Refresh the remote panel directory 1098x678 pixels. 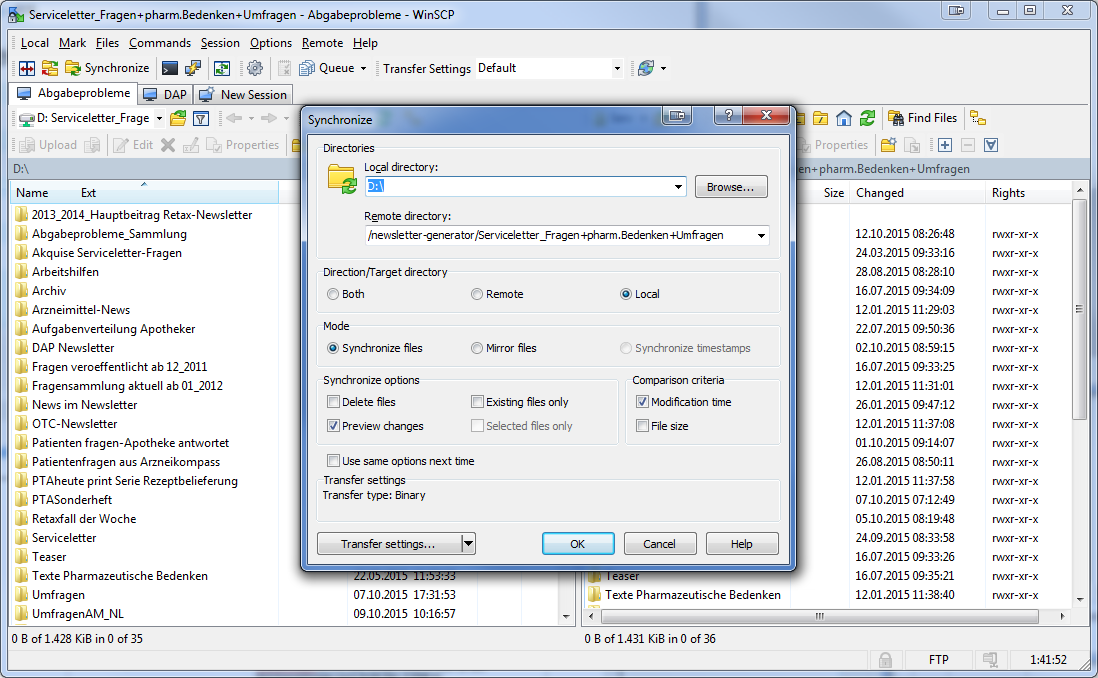point(867,118)
